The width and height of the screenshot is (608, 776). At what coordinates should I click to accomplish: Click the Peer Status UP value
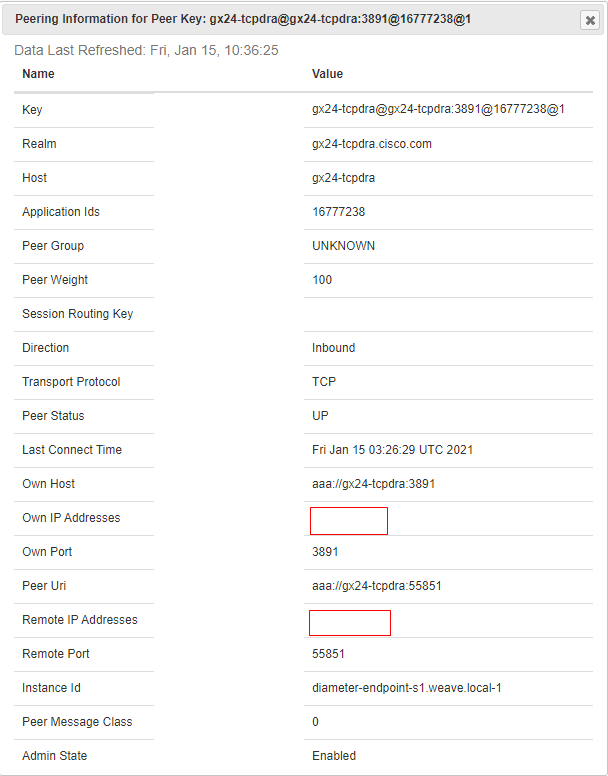click(x=320, y=416)
